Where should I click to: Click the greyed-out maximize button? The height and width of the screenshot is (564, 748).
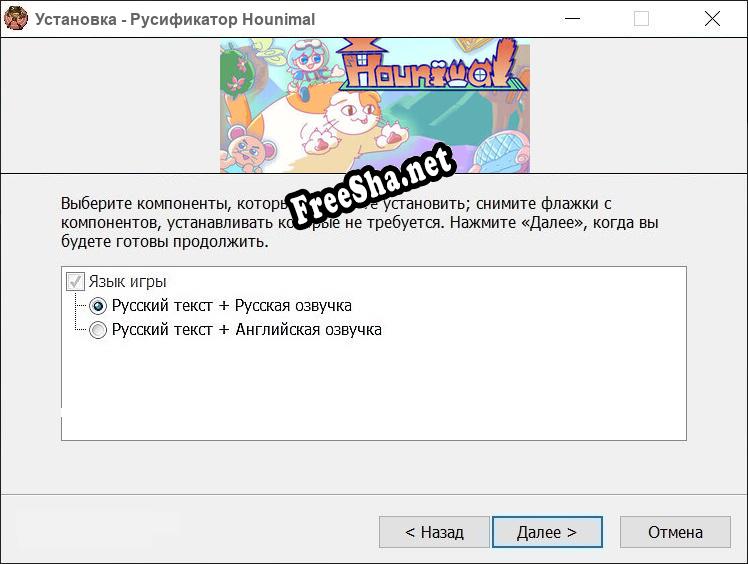click(641, 19)
